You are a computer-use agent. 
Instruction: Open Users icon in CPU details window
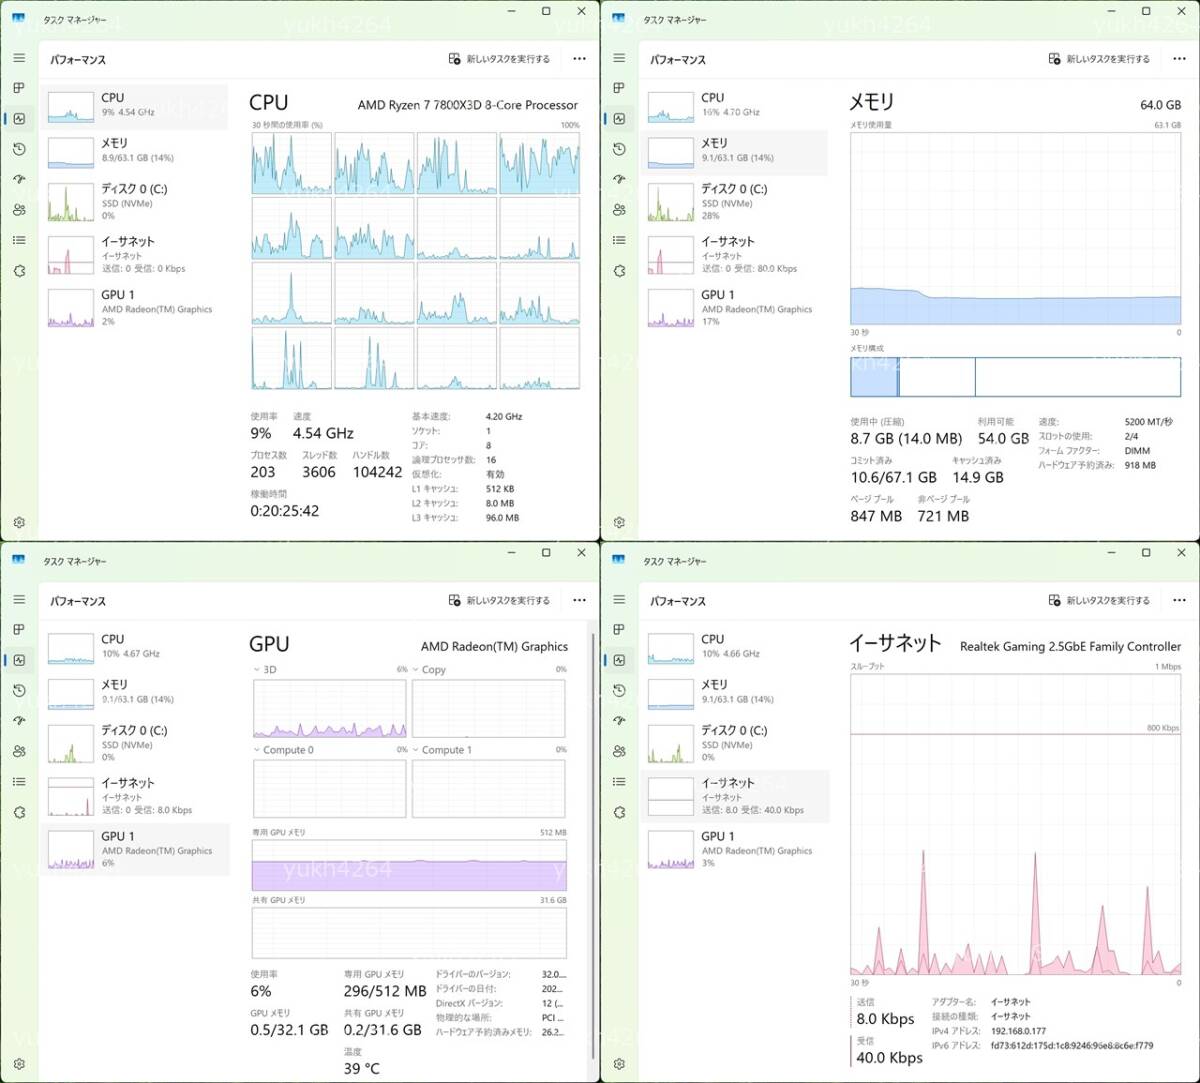point(19,210)
